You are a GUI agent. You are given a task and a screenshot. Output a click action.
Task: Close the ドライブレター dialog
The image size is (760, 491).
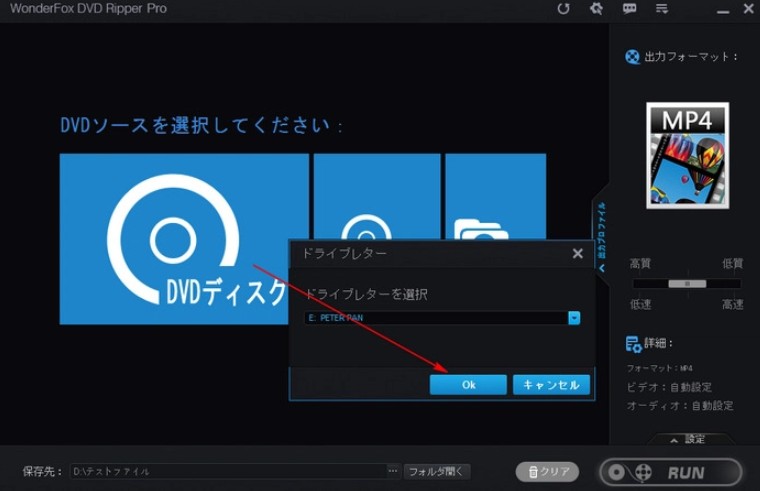[x=577, y=253]
